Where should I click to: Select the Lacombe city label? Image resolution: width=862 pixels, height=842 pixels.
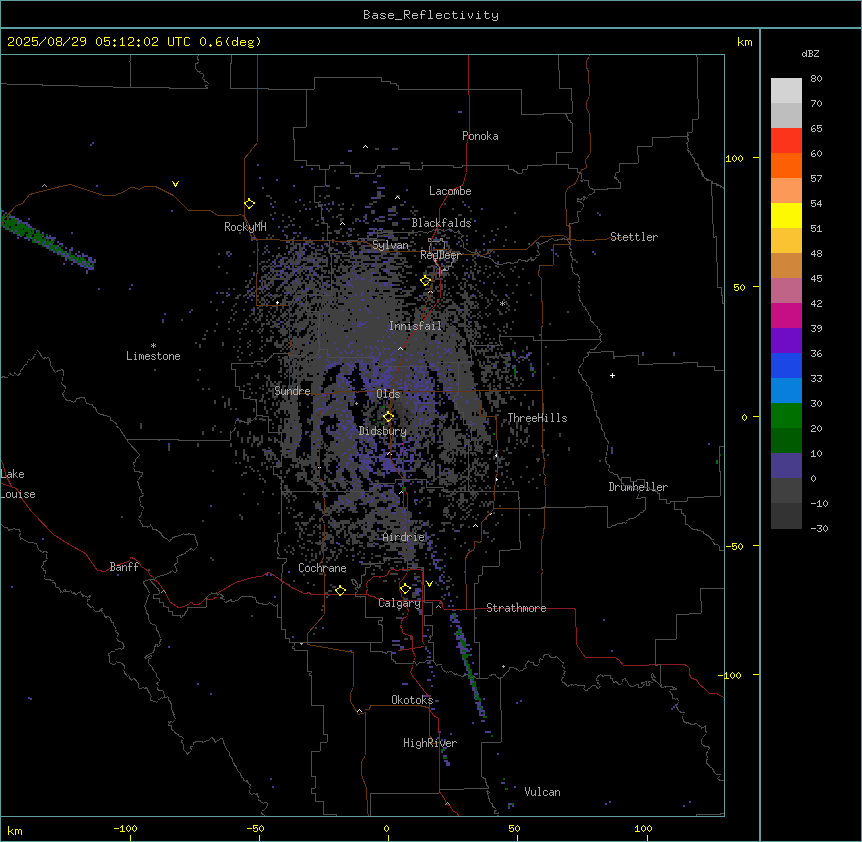coord(450,191)
